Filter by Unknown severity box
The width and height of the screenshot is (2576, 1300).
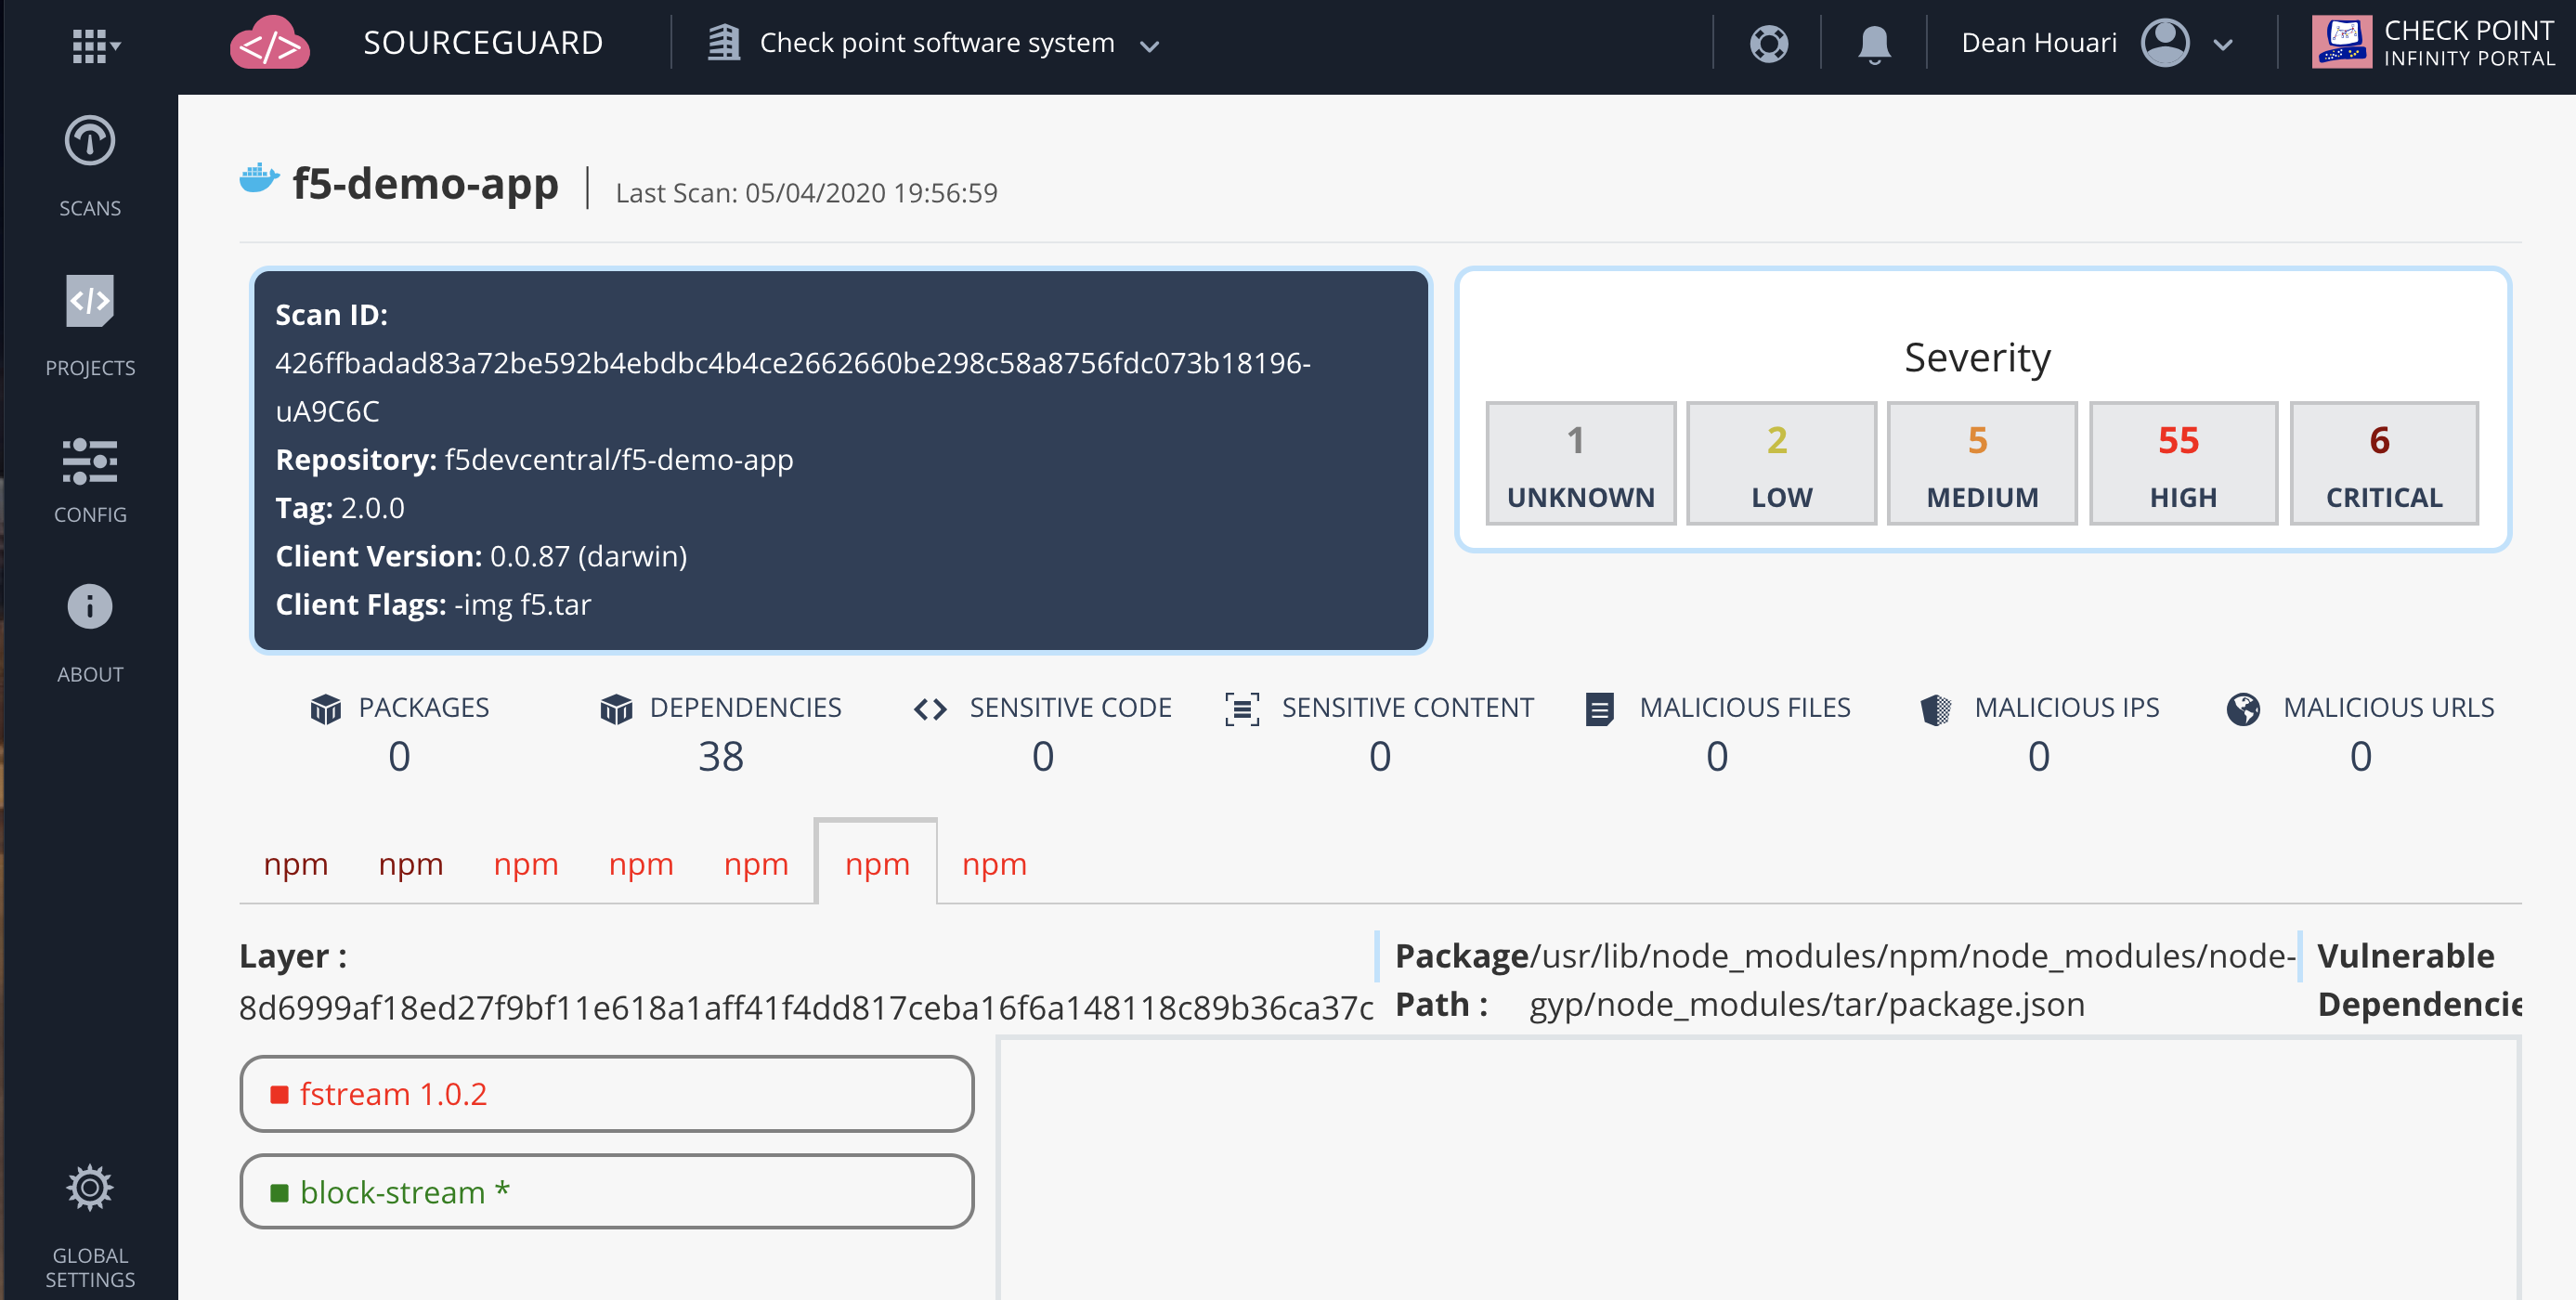(x=1581, y=463)
